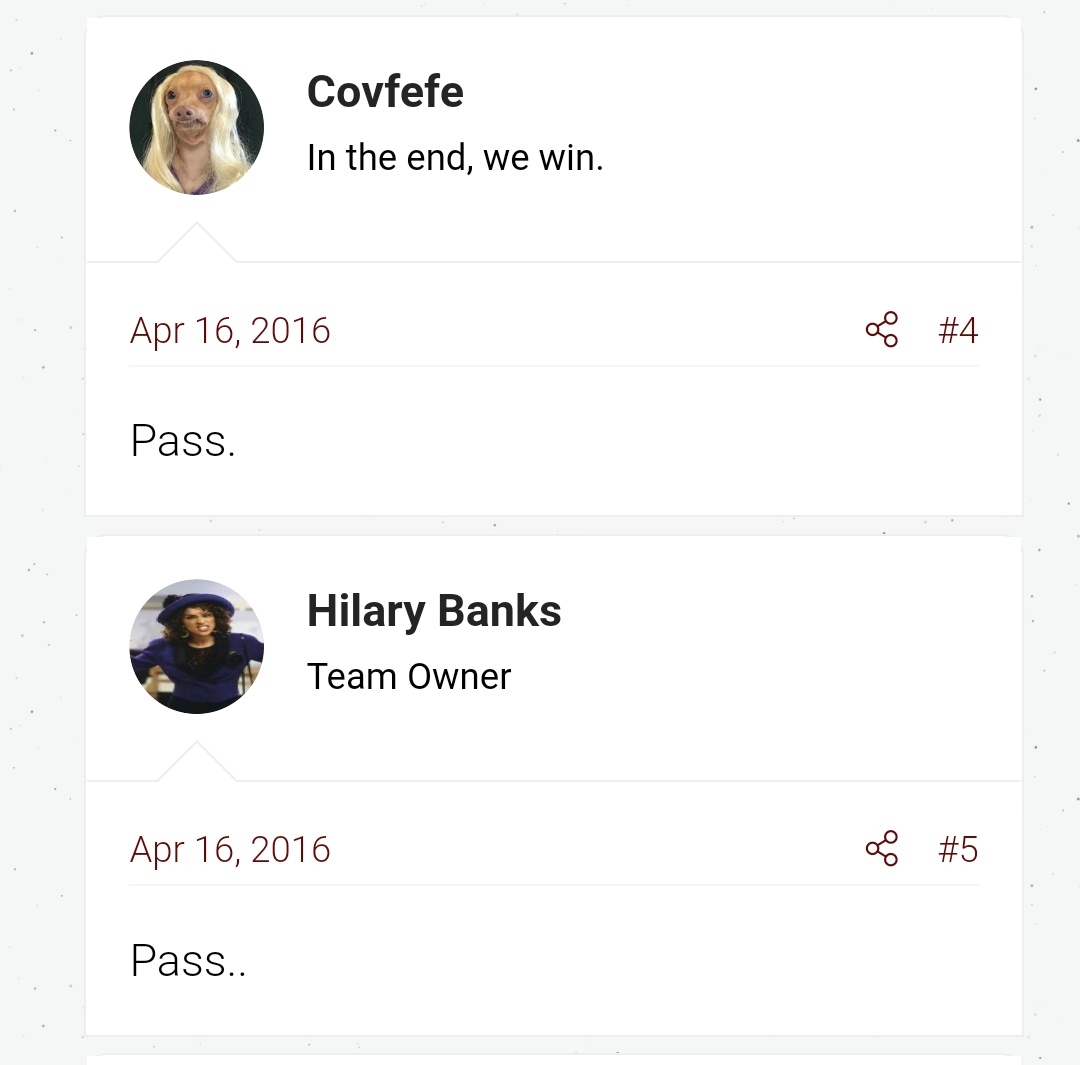
Task: Click the 'In the end, we win.' user title
Action: point(455,158)
